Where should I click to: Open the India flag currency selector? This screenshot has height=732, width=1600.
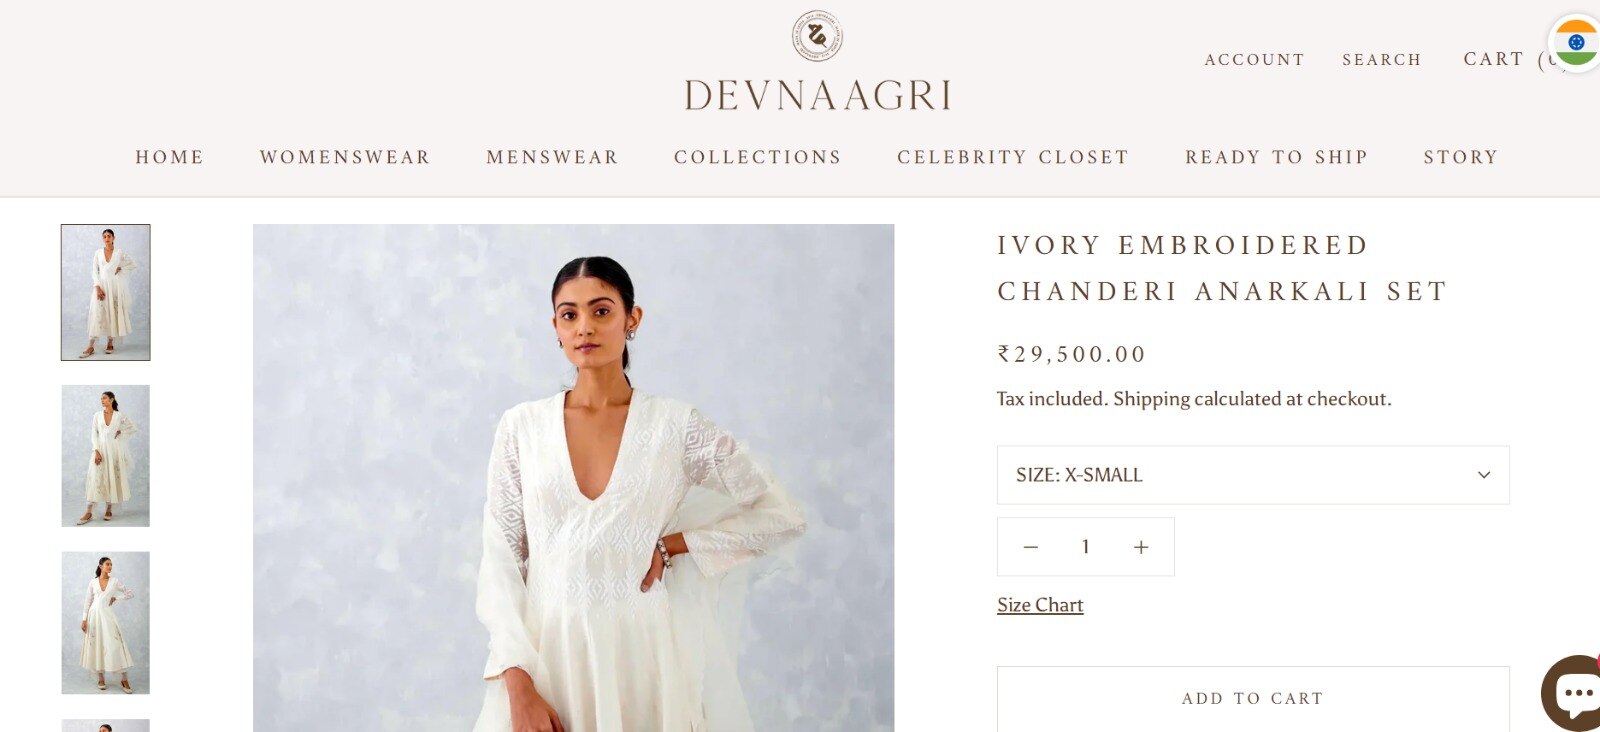[1575, 43]
